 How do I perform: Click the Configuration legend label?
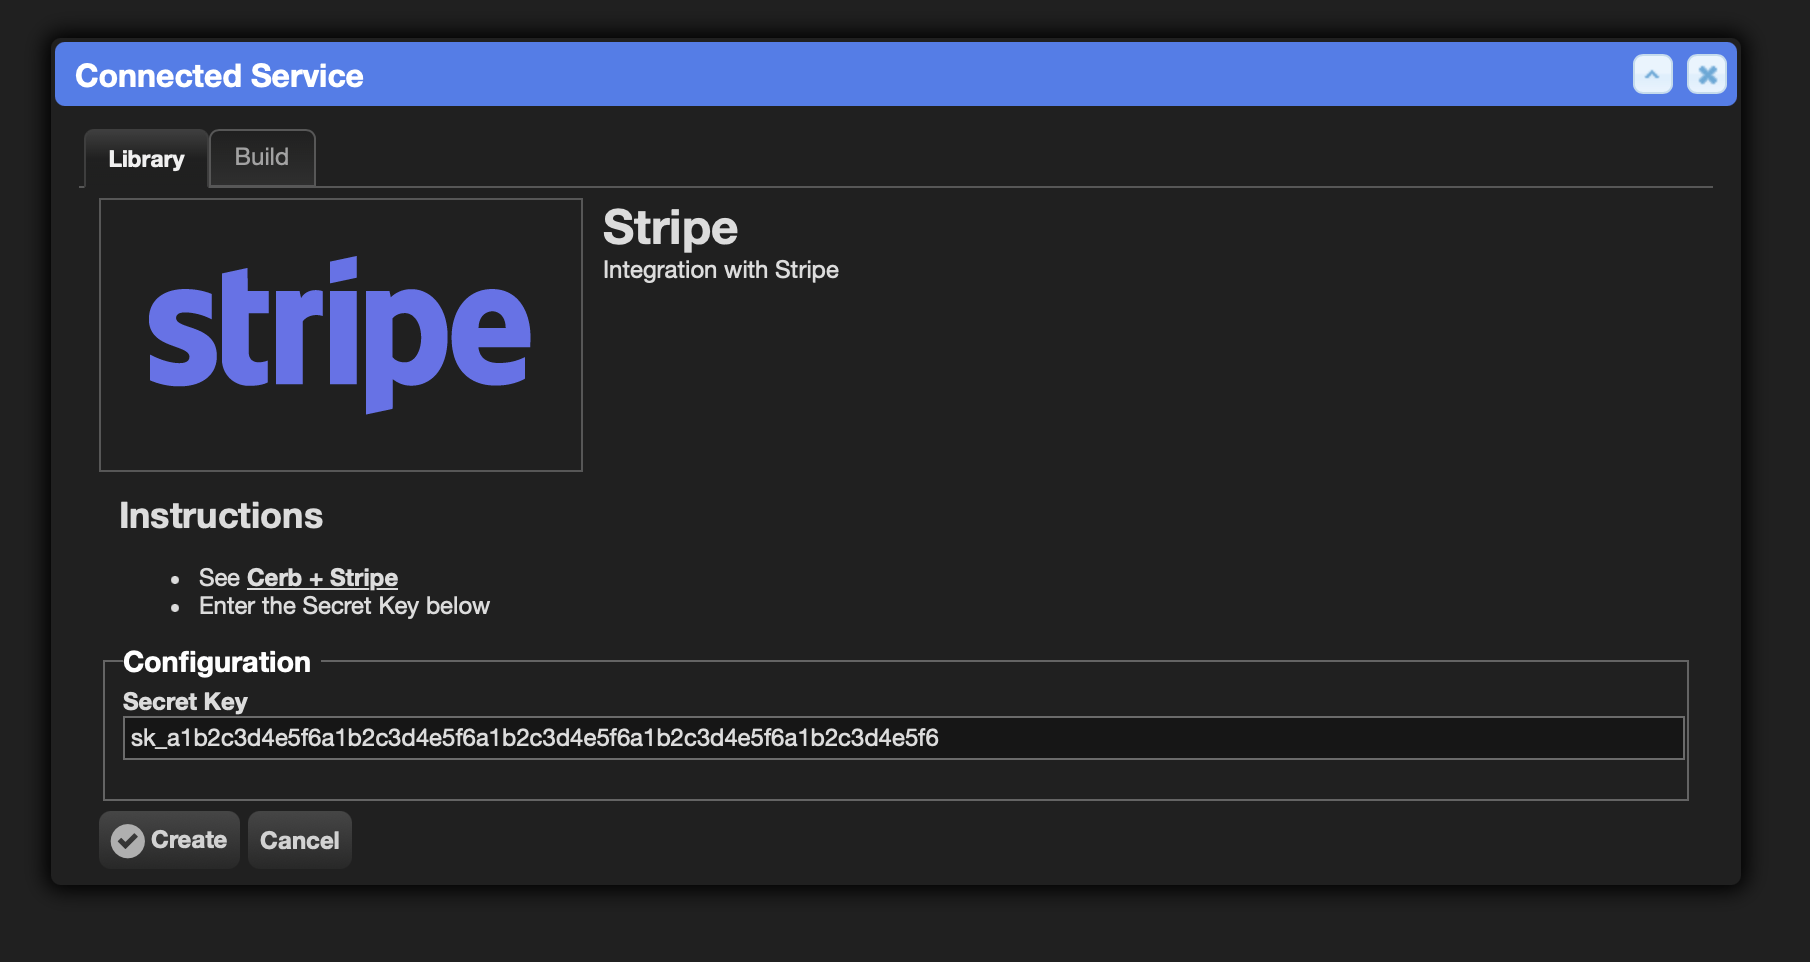[x=217, y=662]
